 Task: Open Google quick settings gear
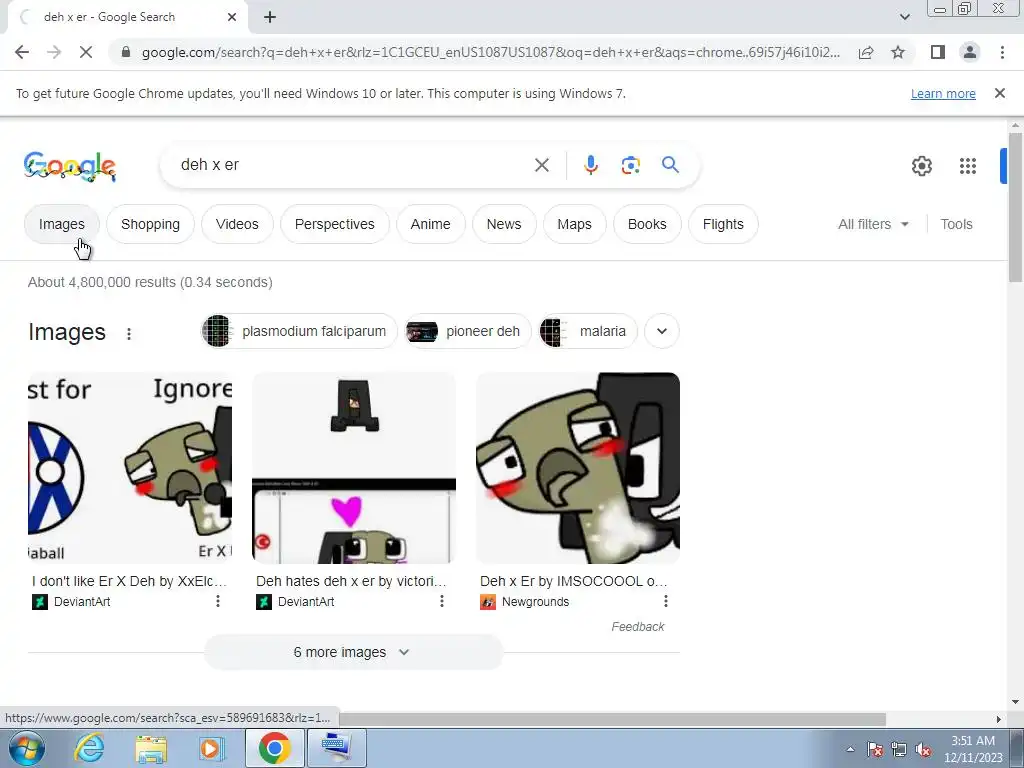pyautogui.click(x=921, y=166)
